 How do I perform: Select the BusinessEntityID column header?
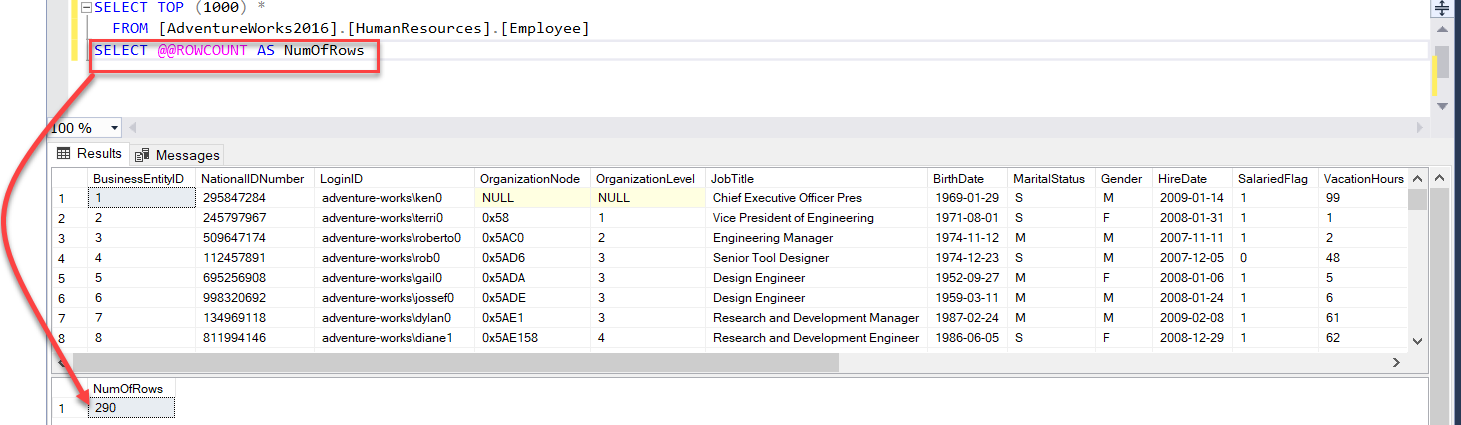tap(138, 179)
